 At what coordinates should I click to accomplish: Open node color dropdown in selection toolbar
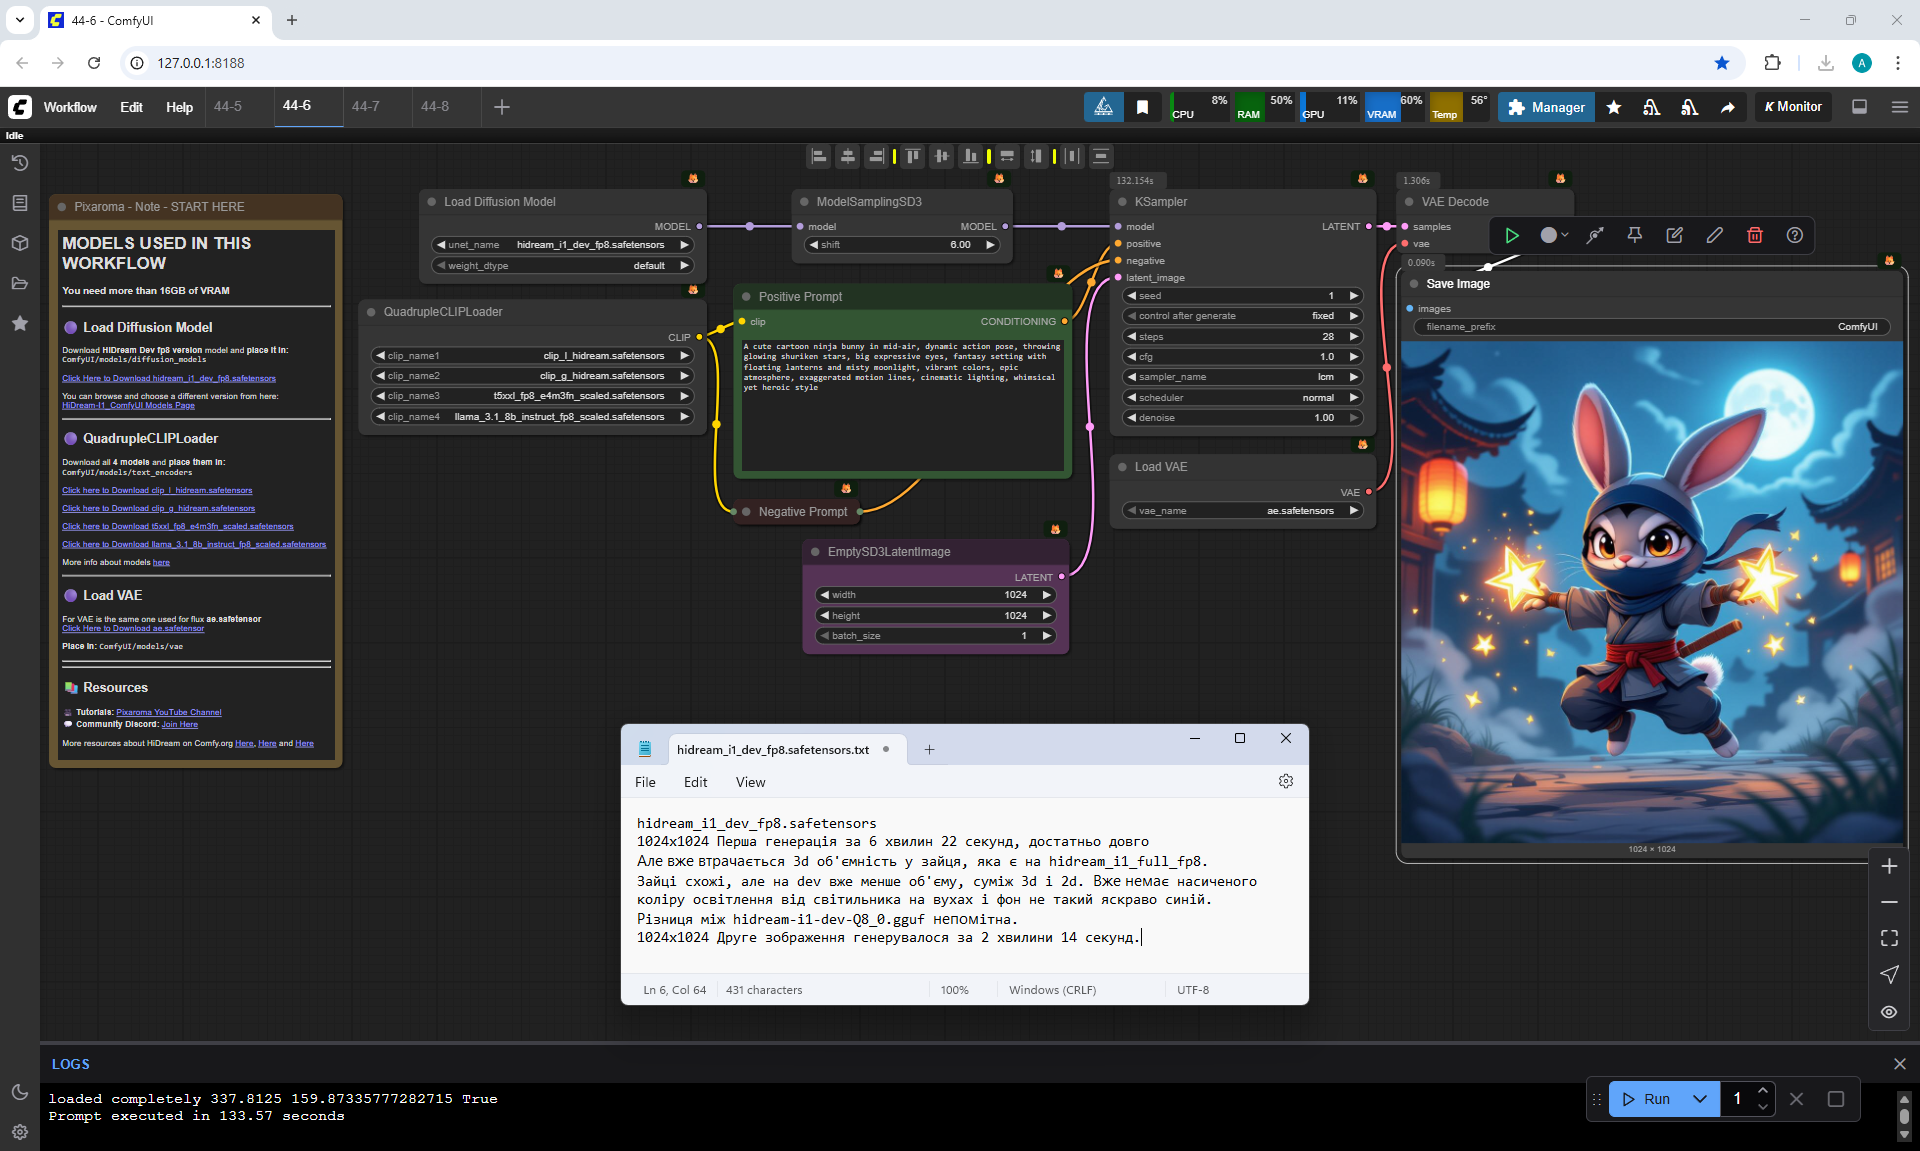[1554, 235]
